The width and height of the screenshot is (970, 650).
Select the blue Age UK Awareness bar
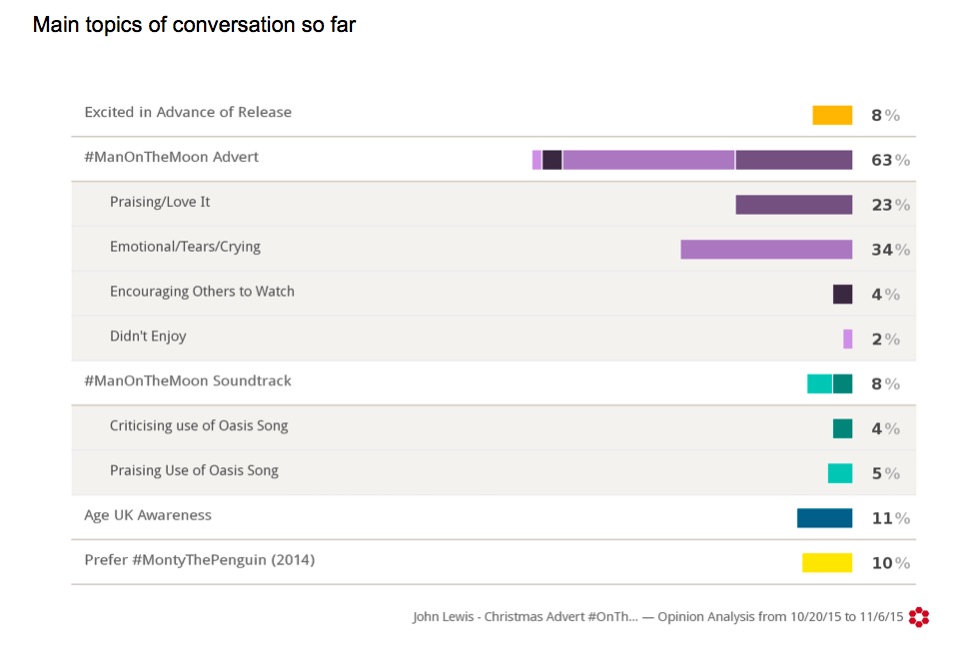pos(824,518)
